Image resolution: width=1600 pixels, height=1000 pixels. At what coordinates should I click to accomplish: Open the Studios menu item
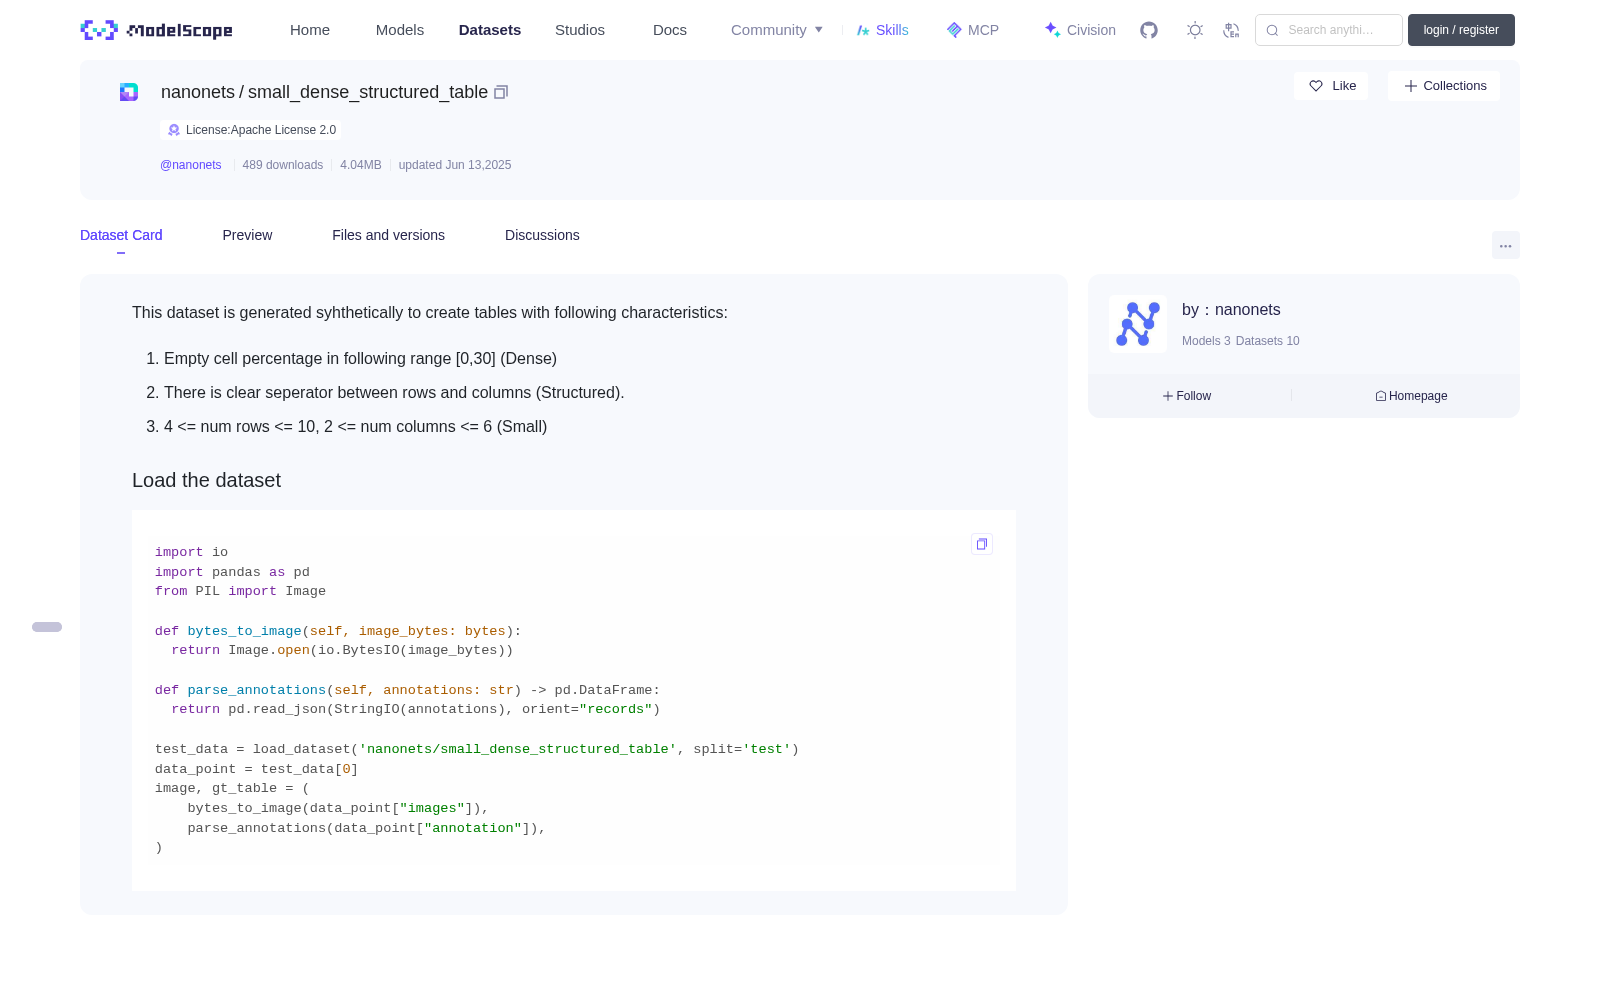click(580, 30)
